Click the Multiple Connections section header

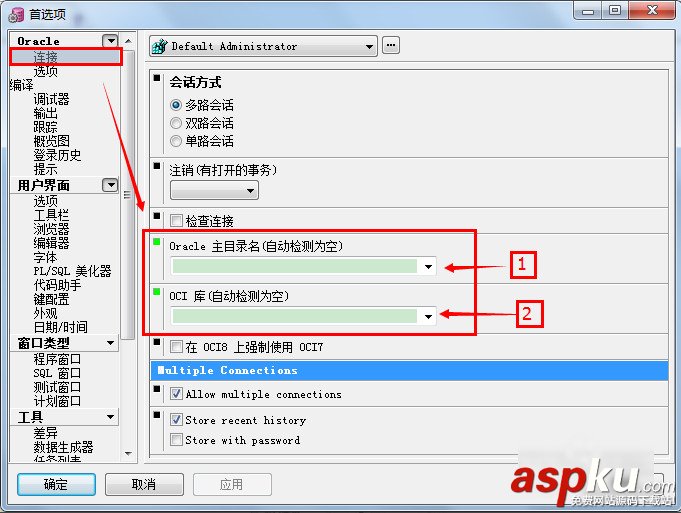click(409, 371)
